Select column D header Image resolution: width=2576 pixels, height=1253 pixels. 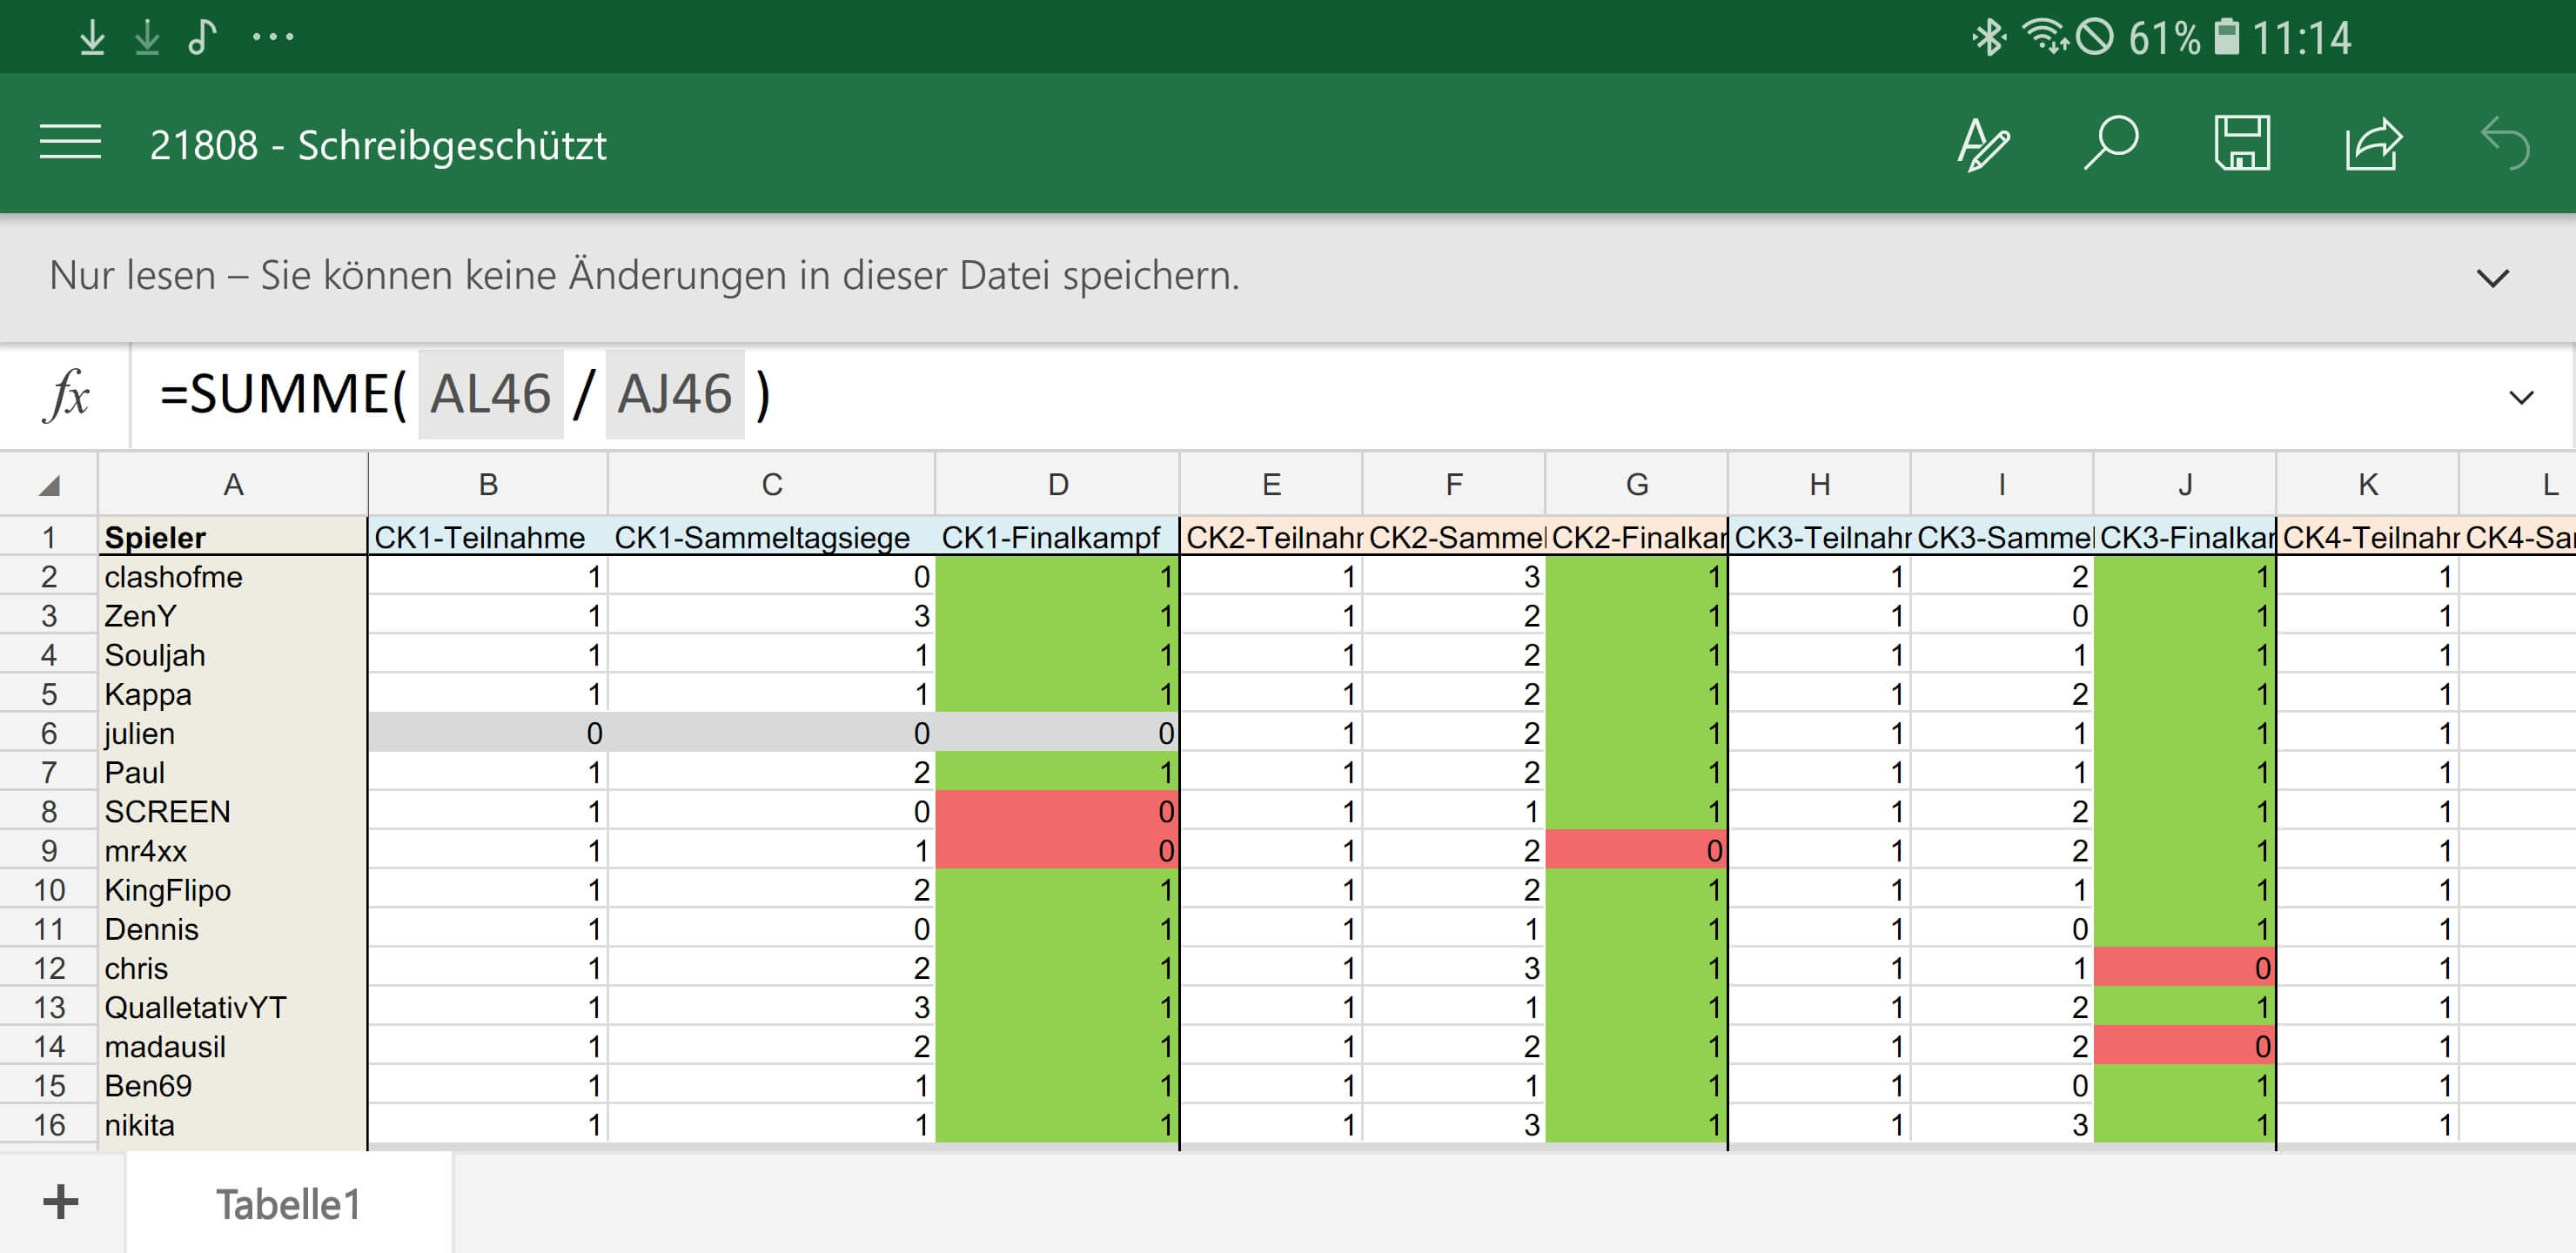click(x=1057, y=485)
